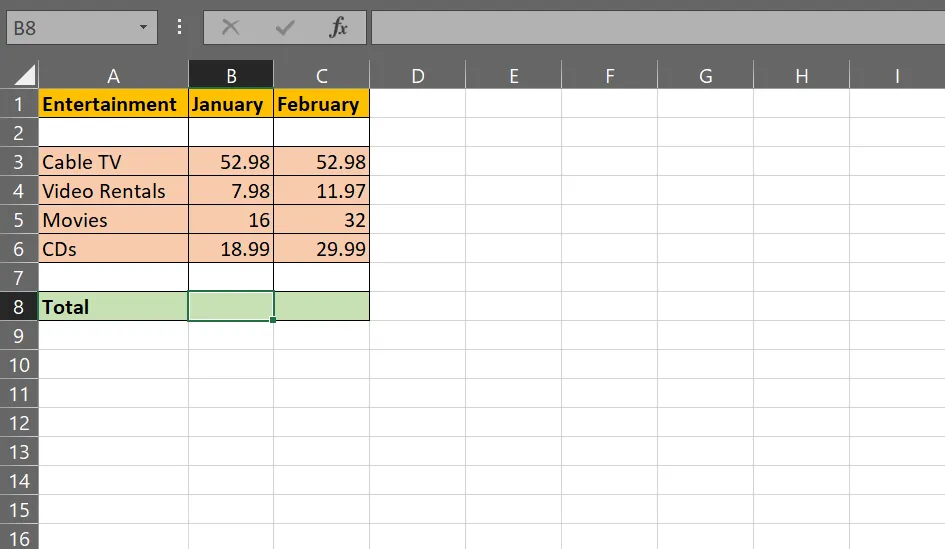This screenshot has height=549, width=945.
Task: Expand the Name Box dropdown arrow
Action: point(143,27)
